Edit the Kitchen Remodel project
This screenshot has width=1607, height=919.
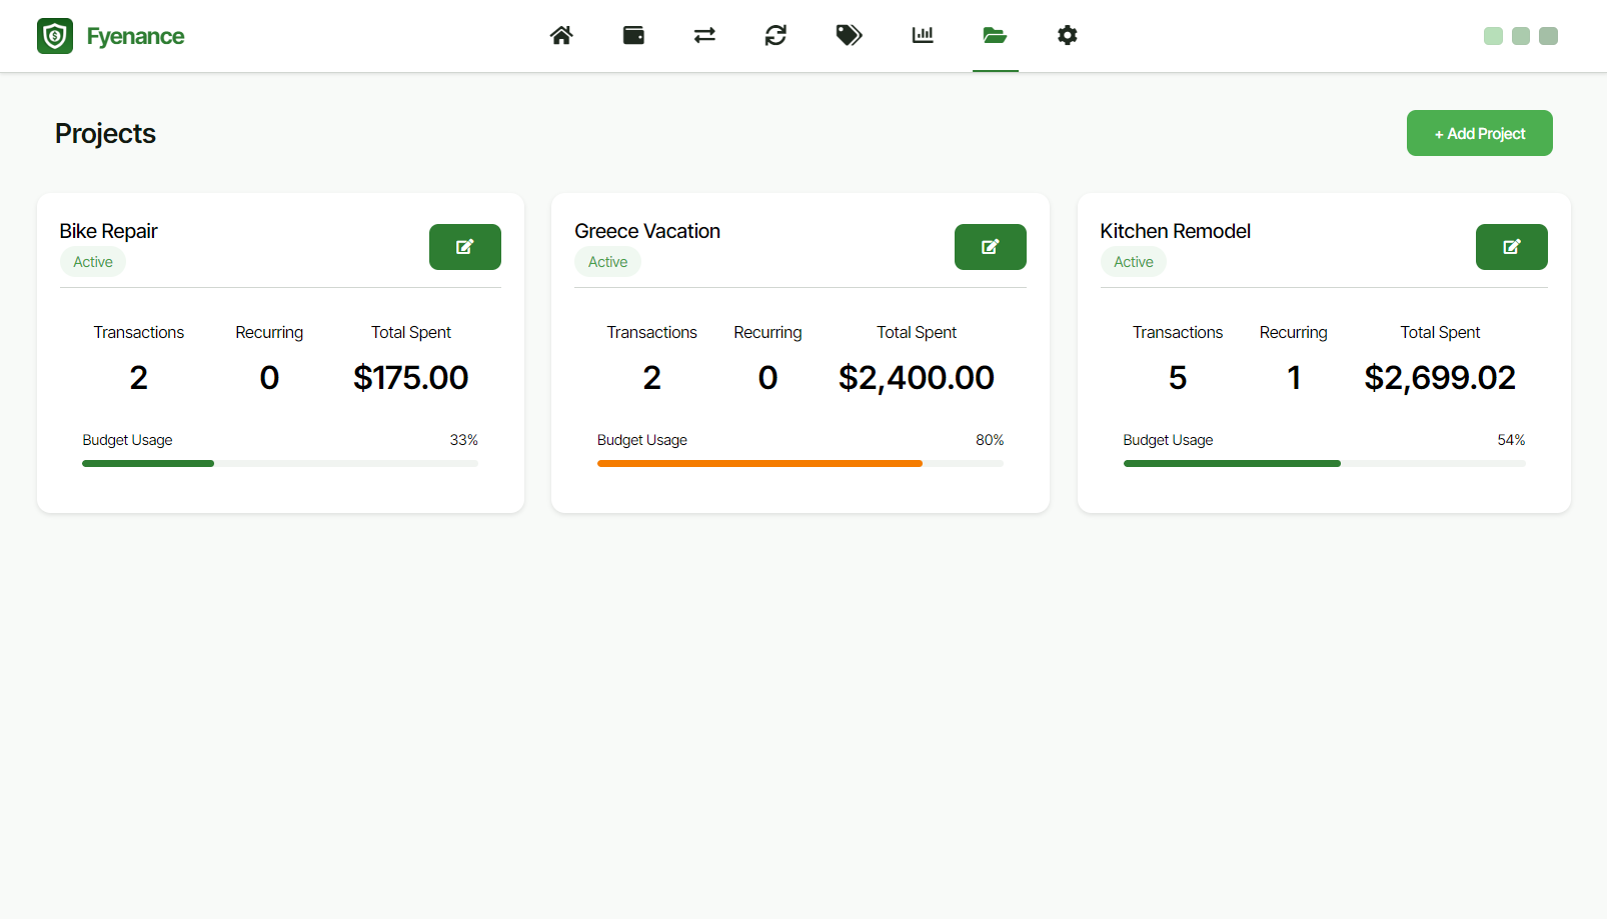click(x=1511, y=246)
